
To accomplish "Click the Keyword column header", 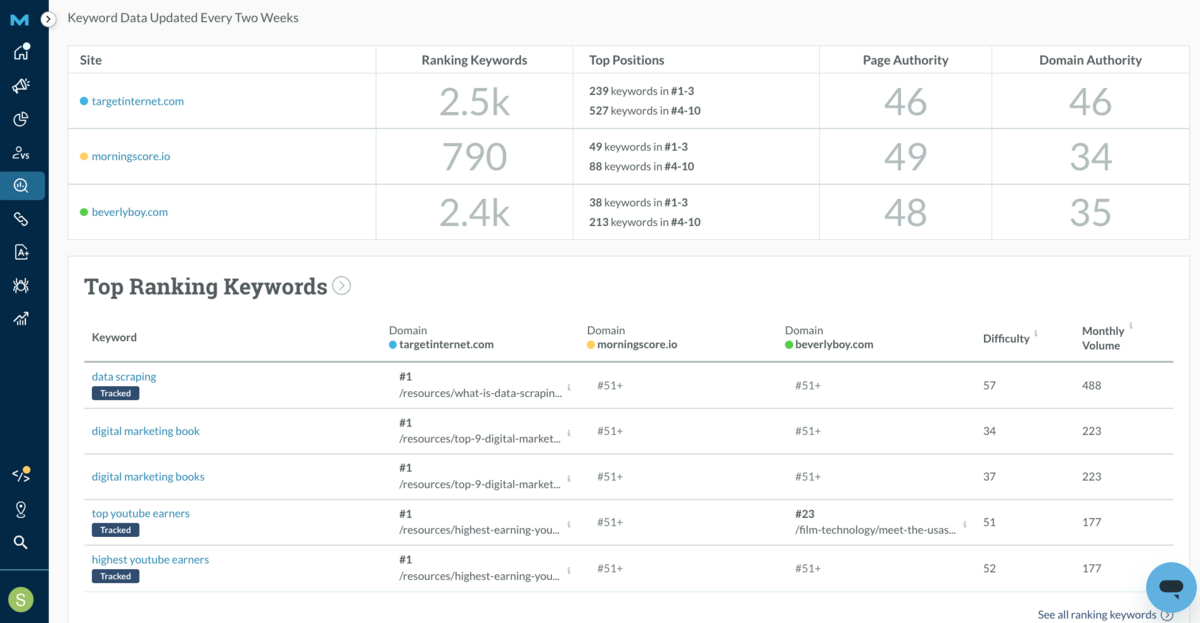I will click(114, 337).
